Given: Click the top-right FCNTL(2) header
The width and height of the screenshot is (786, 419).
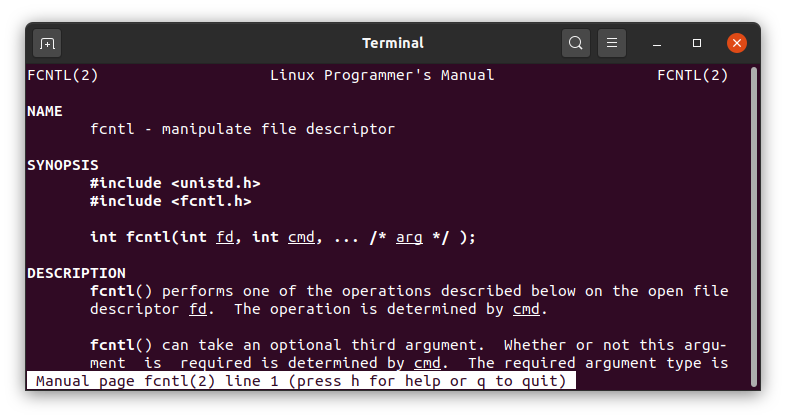Looking at the screenshot, I should (x=692, y=75).
